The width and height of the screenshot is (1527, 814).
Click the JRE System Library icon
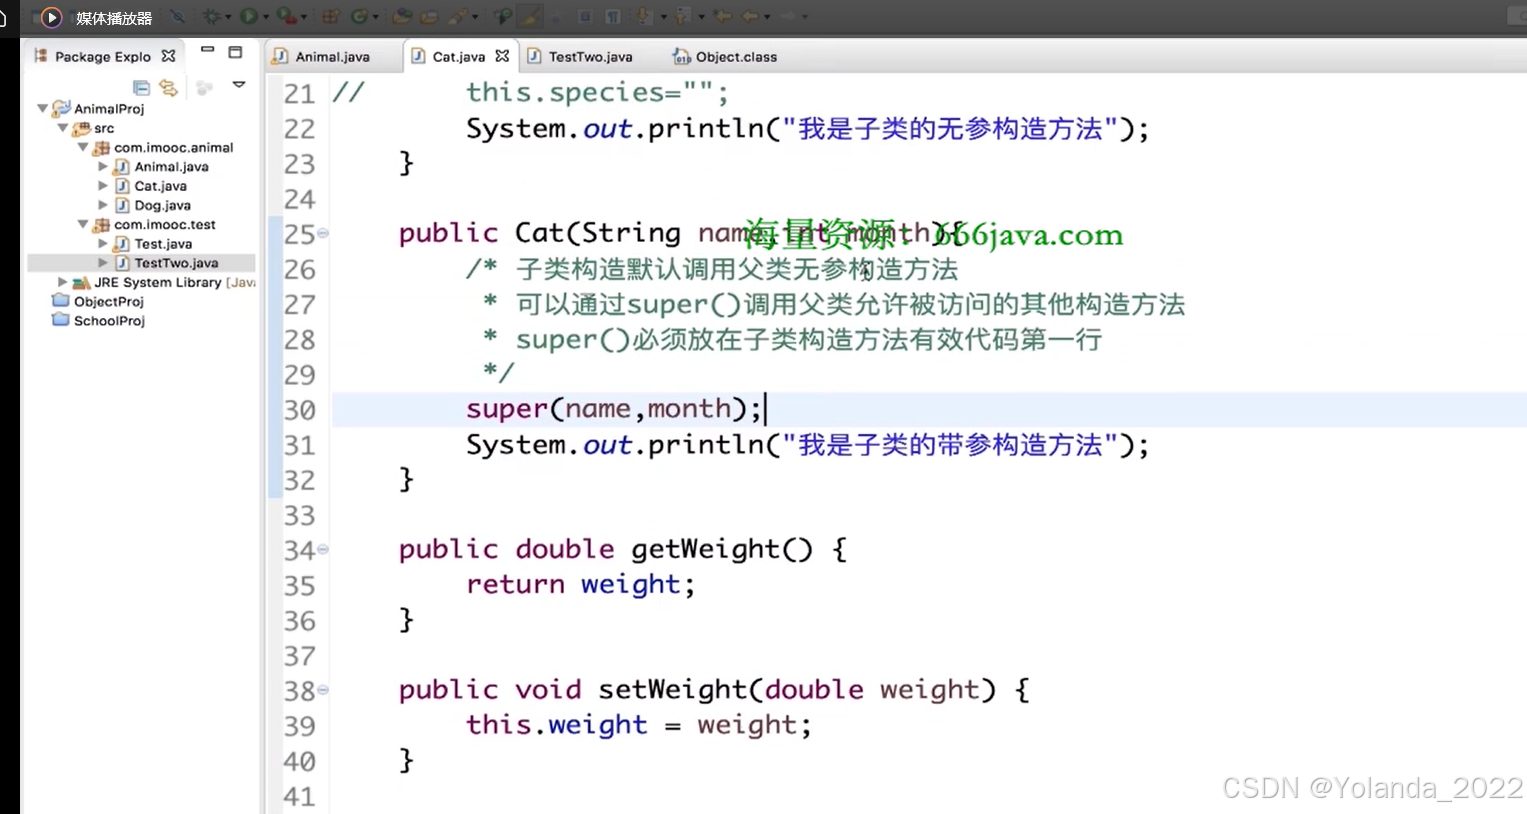[x=81, y=282]
